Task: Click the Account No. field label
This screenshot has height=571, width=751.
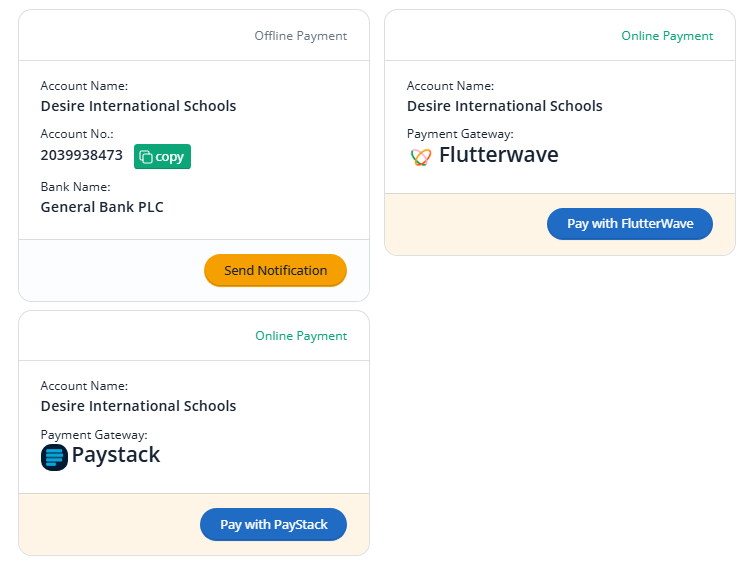Action: coord(77,134)
